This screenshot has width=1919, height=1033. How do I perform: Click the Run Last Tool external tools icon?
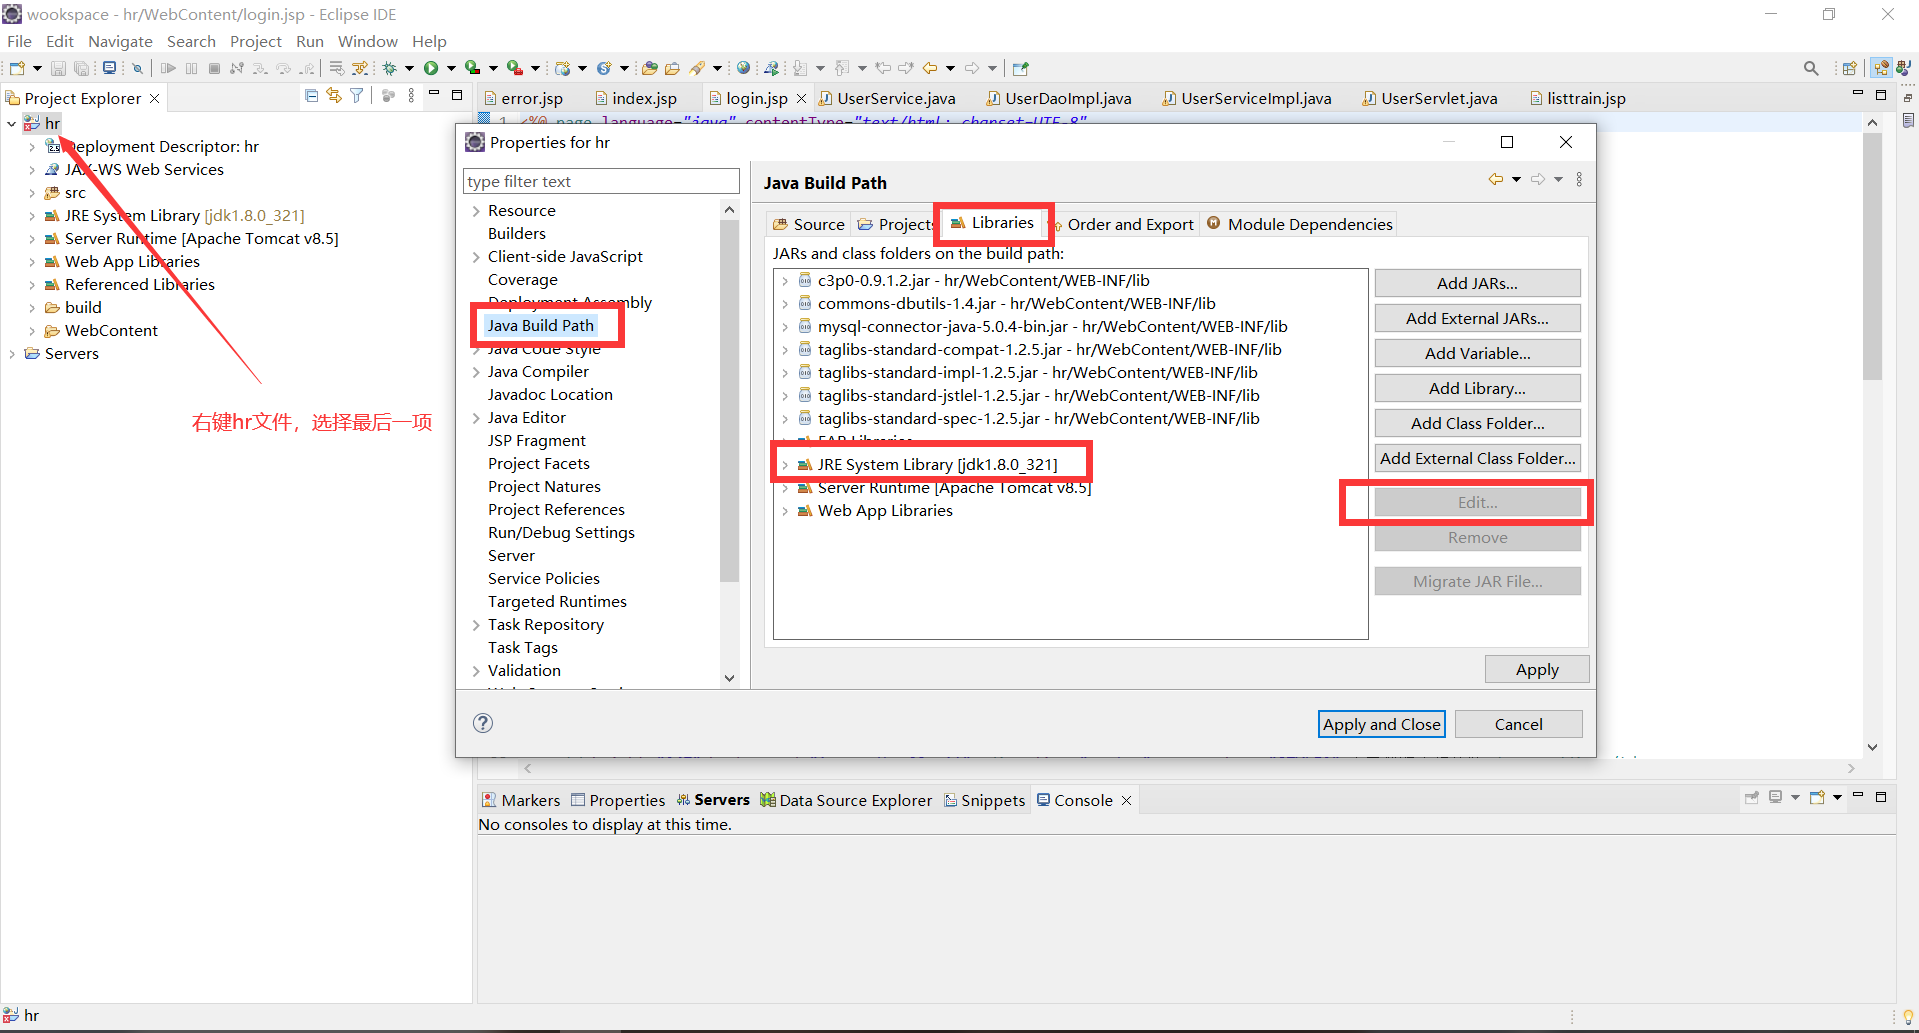point(515,68)
